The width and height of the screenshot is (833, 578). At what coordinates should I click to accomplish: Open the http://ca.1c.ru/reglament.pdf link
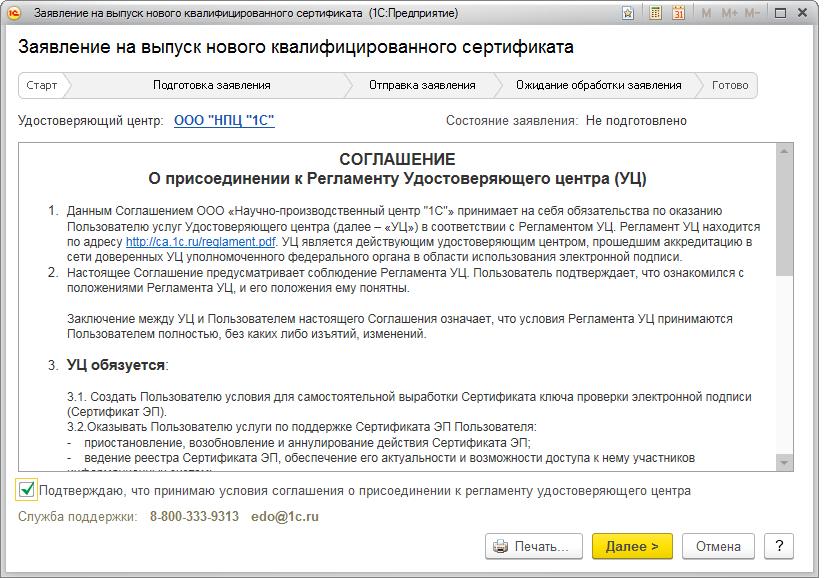[200, 242]
